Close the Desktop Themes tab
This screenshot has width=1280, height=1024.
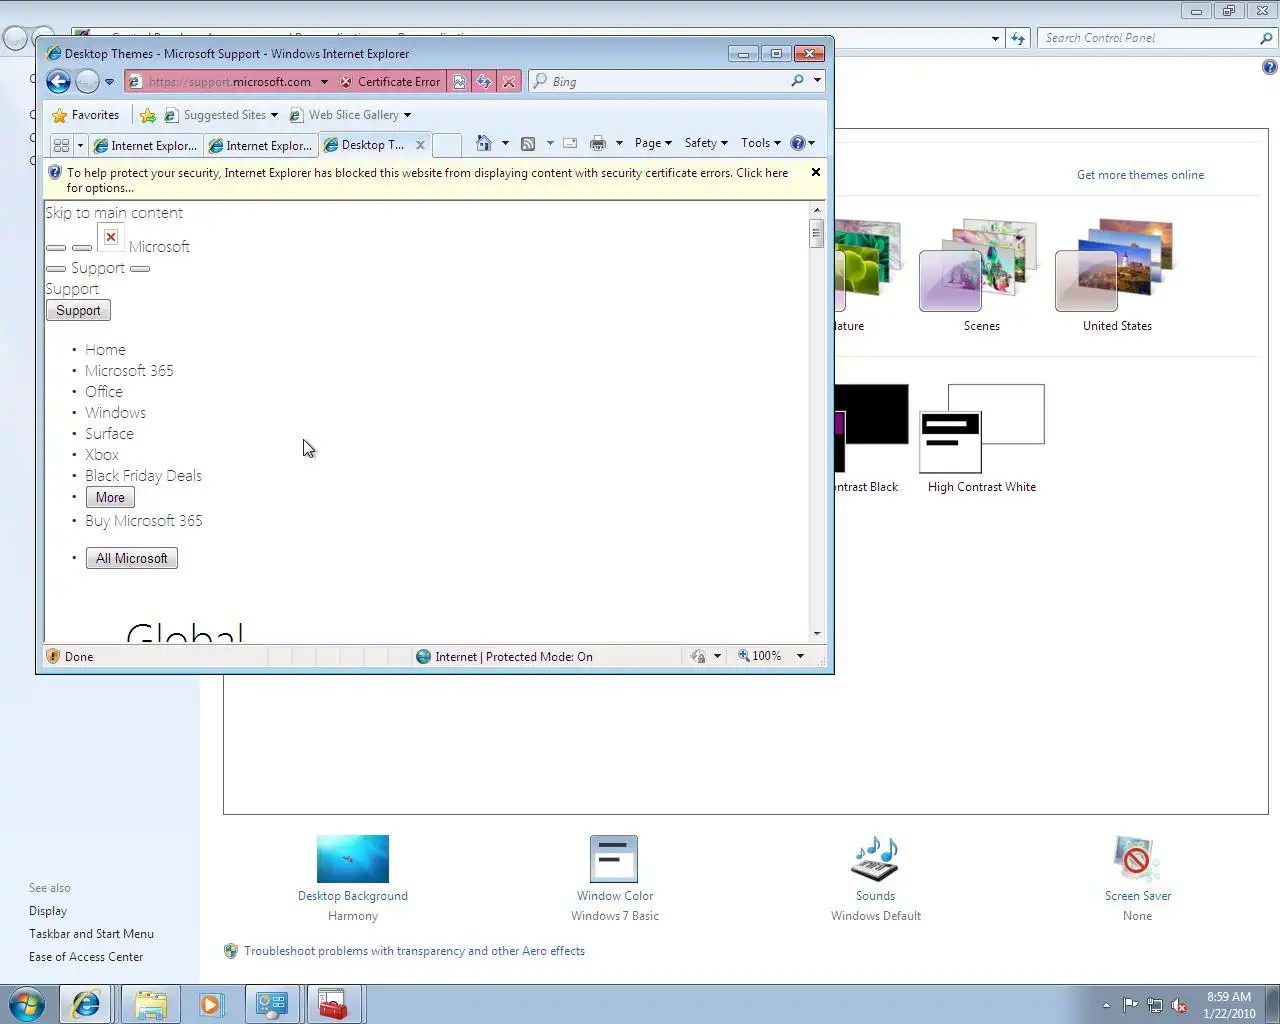(420, 145)
